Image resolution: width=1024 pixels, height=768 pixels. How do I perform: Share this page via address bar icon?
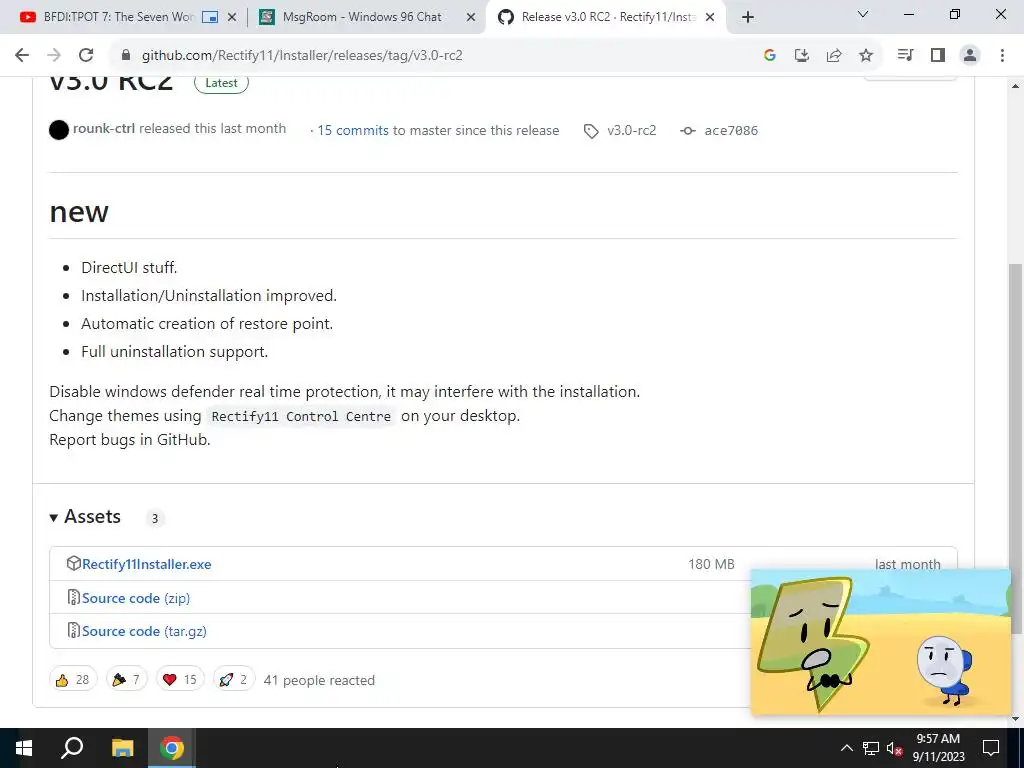click(834, 56)
